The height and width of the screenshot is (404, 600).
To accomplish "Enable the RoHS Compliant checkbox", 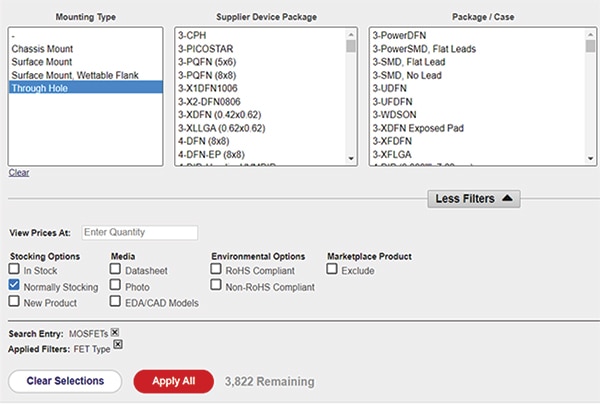I will (217, 270).
